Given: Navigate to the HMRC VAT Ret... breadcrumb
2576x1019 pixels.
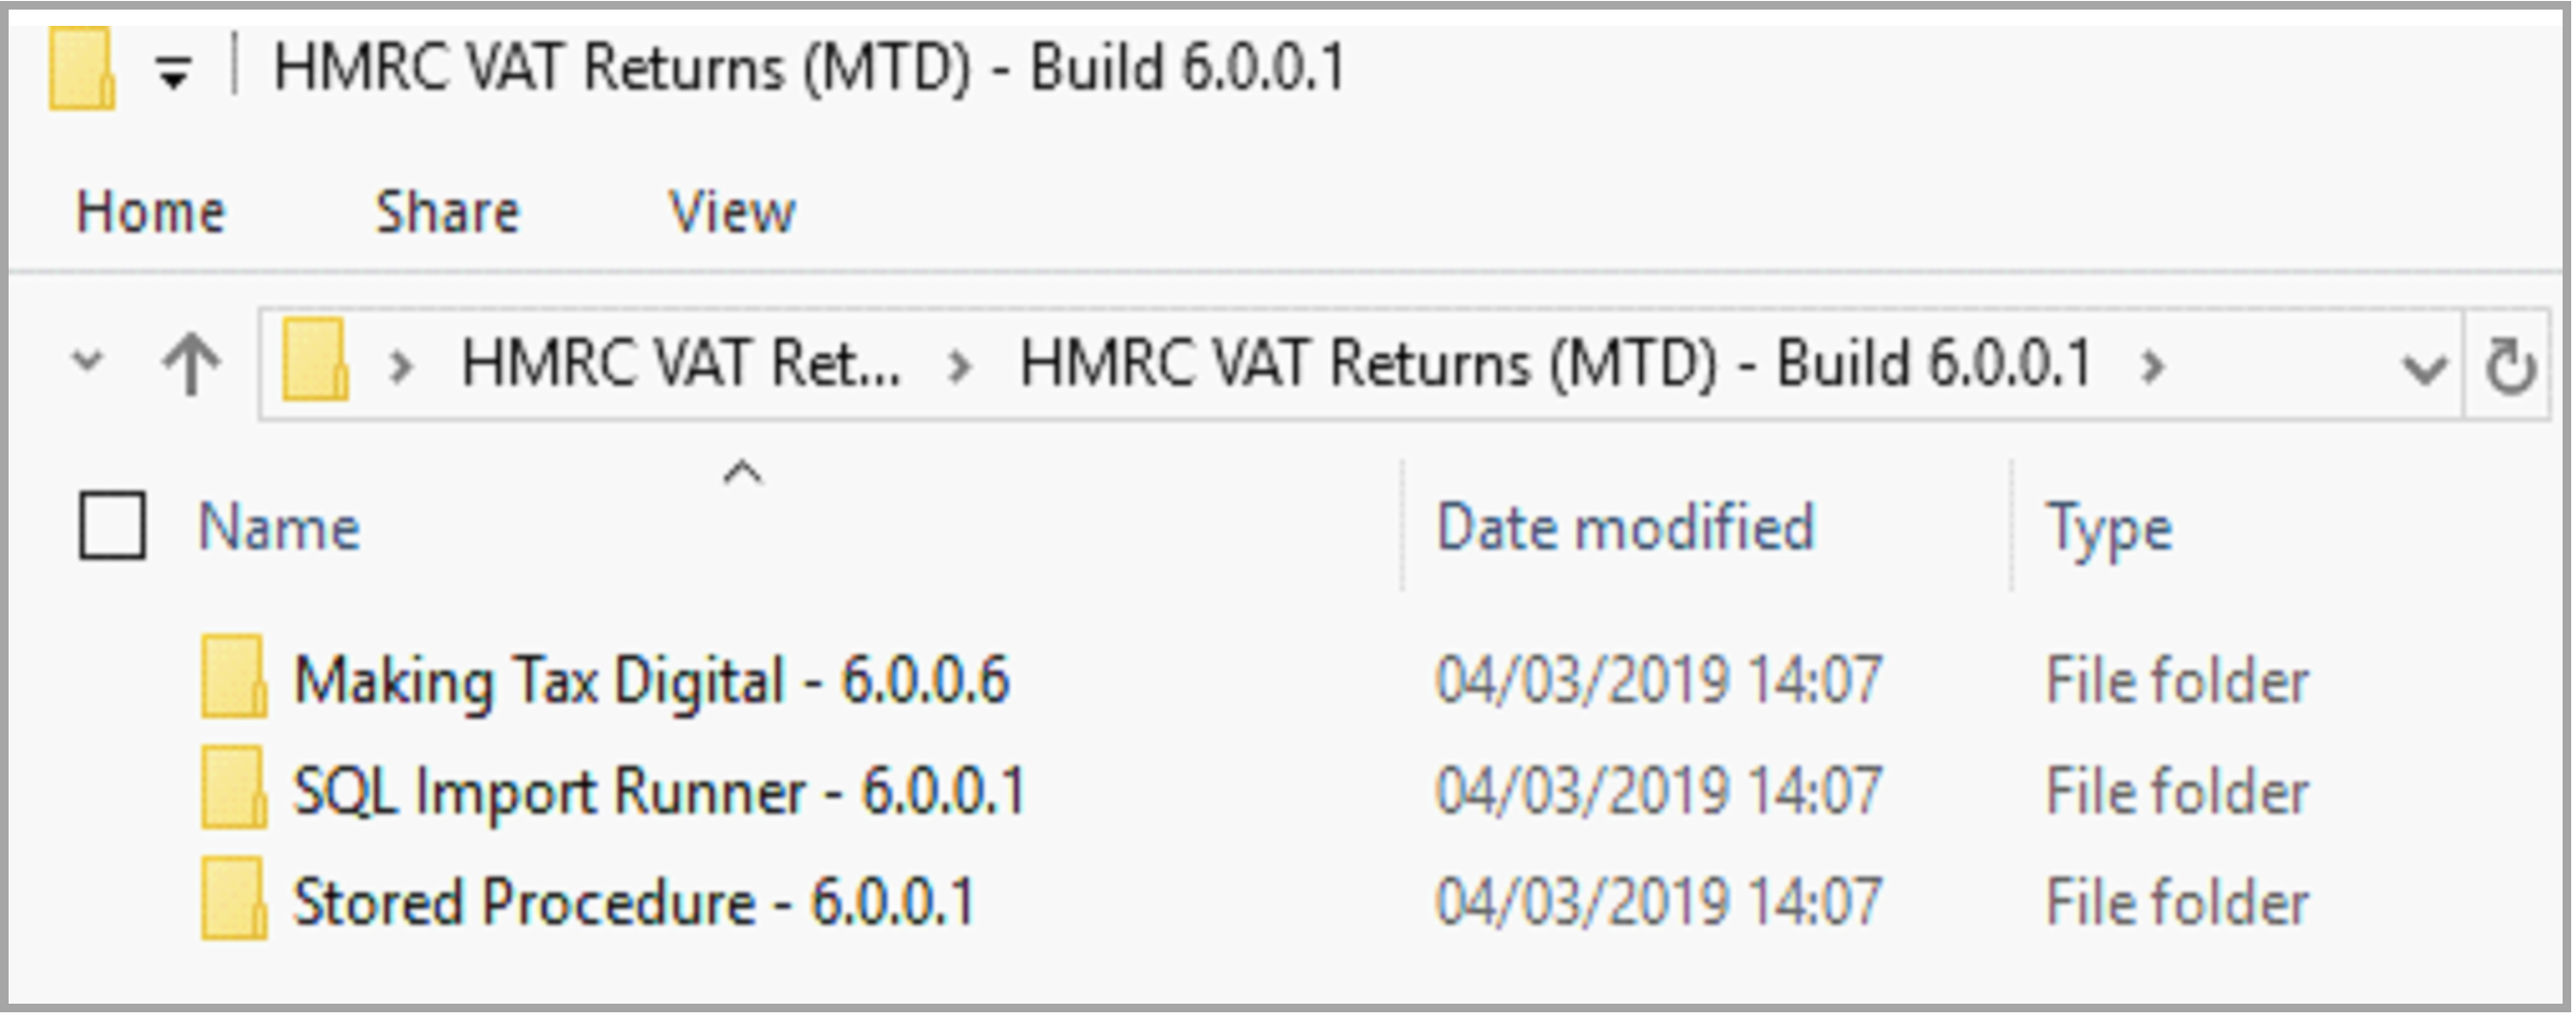Looking at the screenshot, I should (x=680, y=363).
